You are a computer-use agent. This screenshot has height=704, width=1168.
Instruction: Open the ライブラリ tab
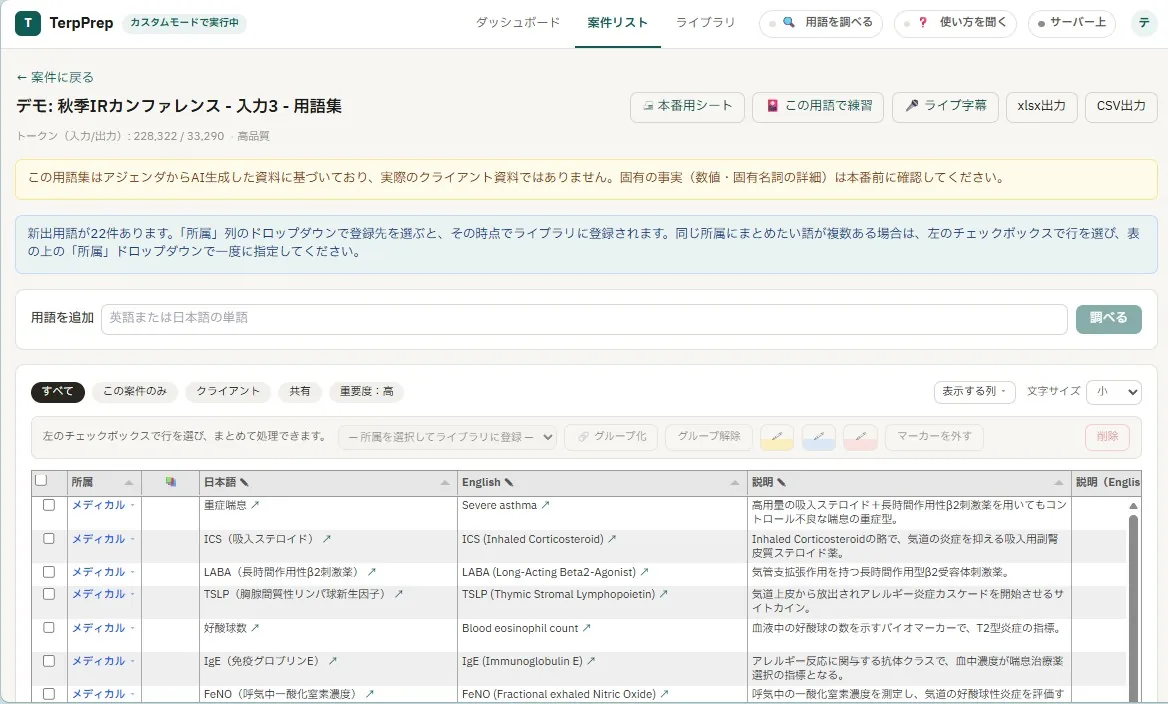pos(705,23)
